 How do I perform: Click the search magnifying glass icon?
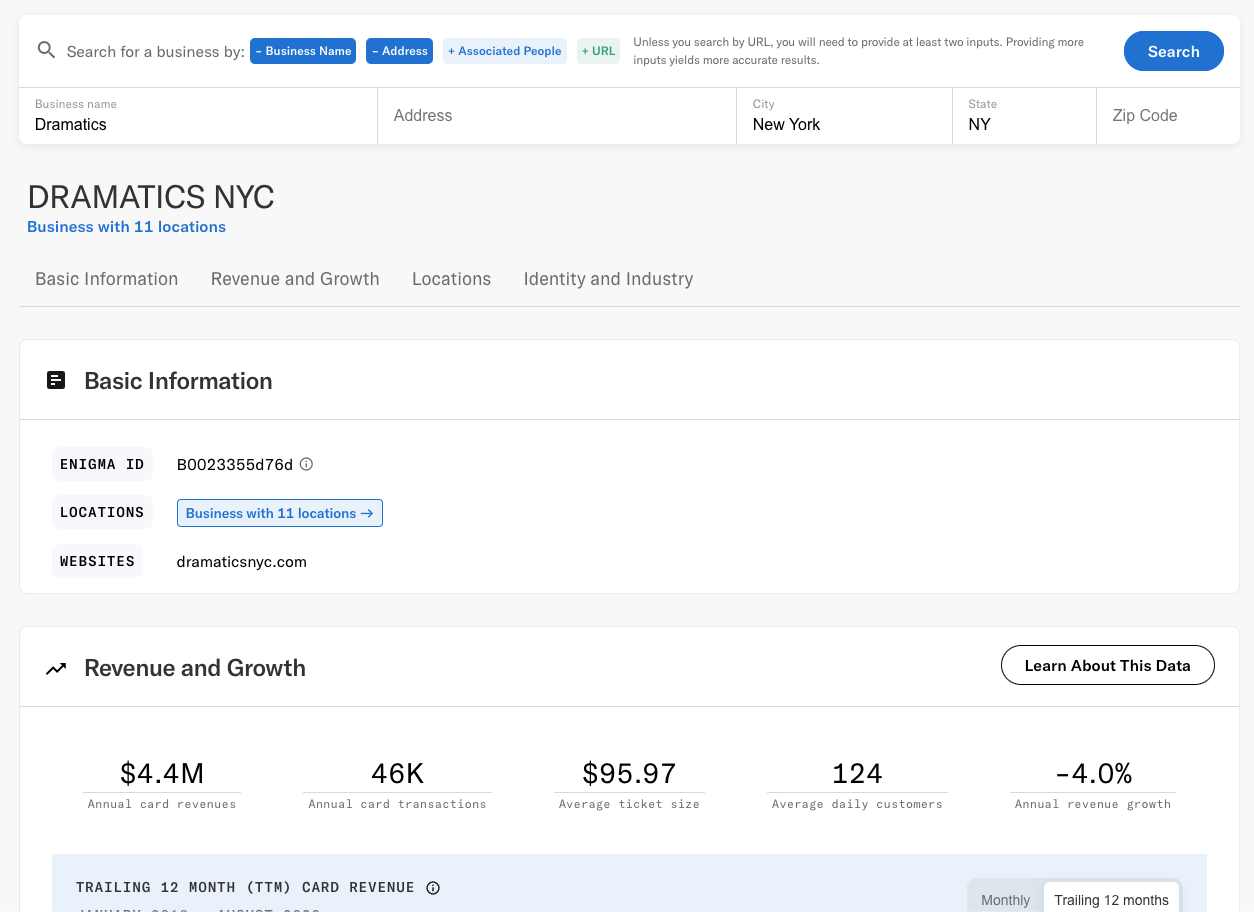click(46, 50)
